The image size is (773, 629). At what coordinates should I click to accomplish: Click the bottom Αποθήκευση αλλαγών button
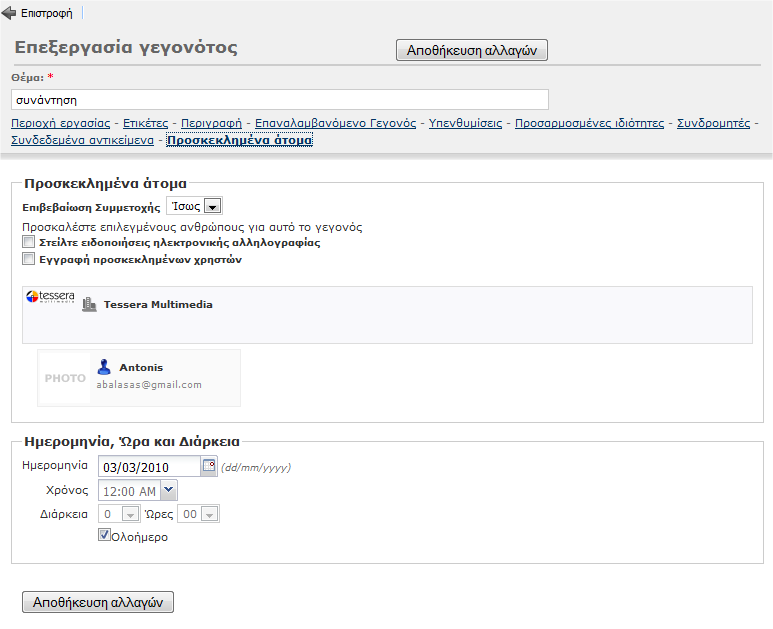pos(98,602)
